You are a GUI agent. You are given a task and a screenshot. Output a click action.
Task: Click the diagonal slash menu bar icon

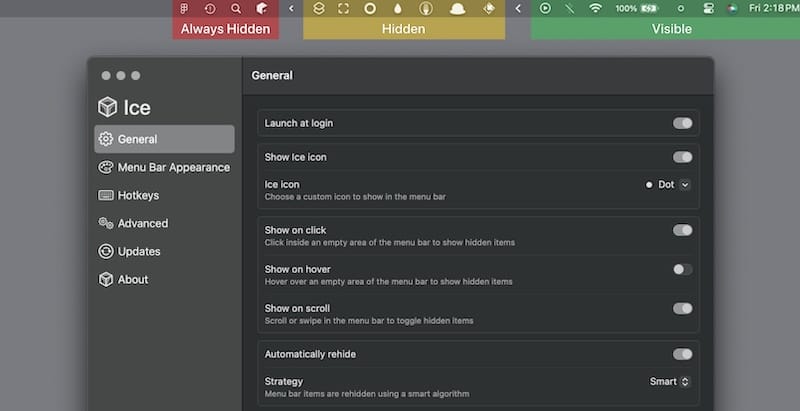coord(569,8)
